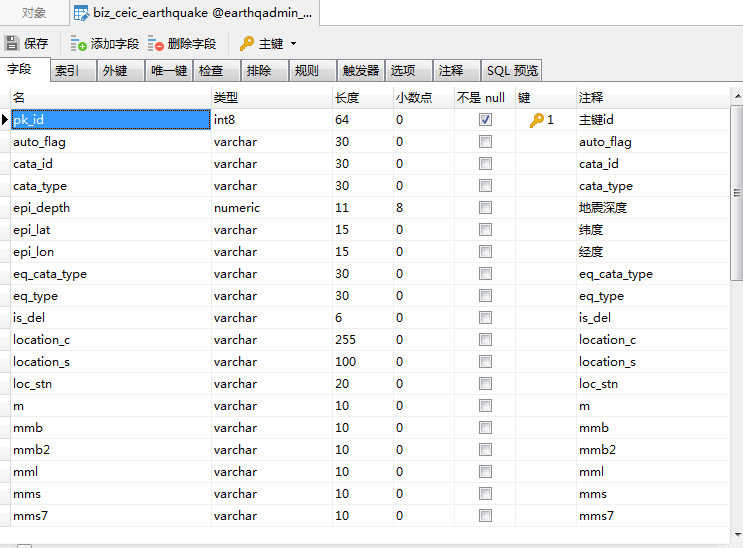Switch to the 索引 (Indexes) tab
The image size is (743, 548).
72,71
